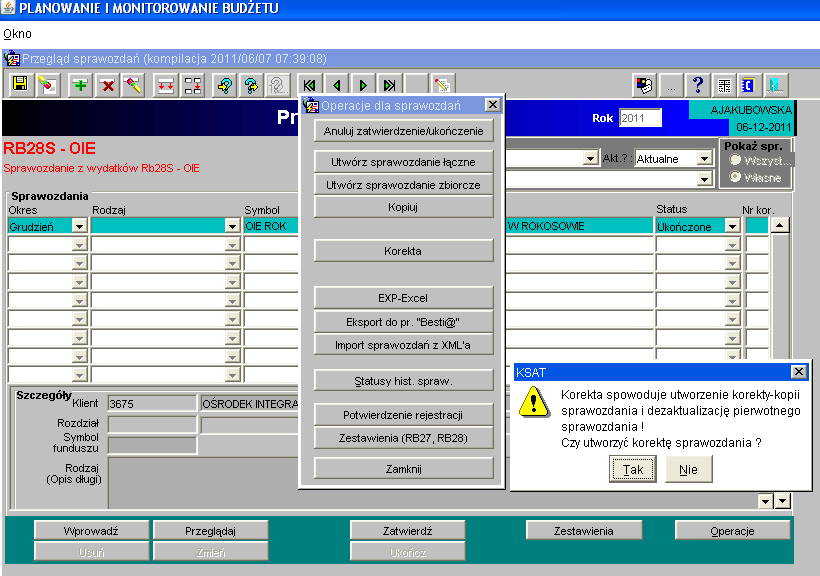Screen dimensions: 820x576
Task: Go to first record icon
Action: tap(310, 85)
